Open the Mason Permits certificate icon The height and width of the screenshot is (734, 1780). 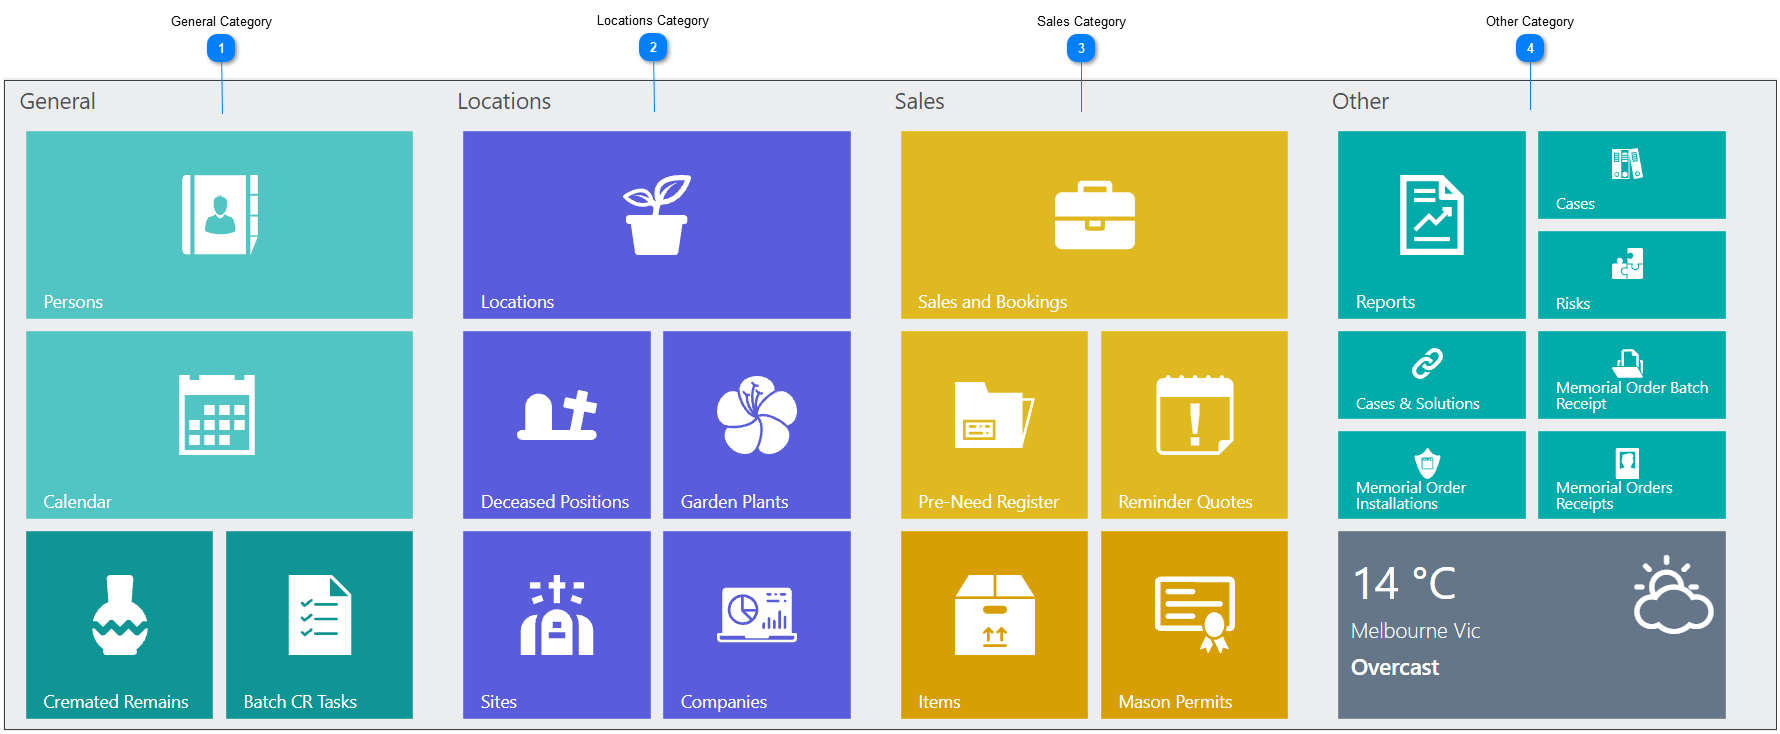pyautogui.click(x=1195, y=615)
